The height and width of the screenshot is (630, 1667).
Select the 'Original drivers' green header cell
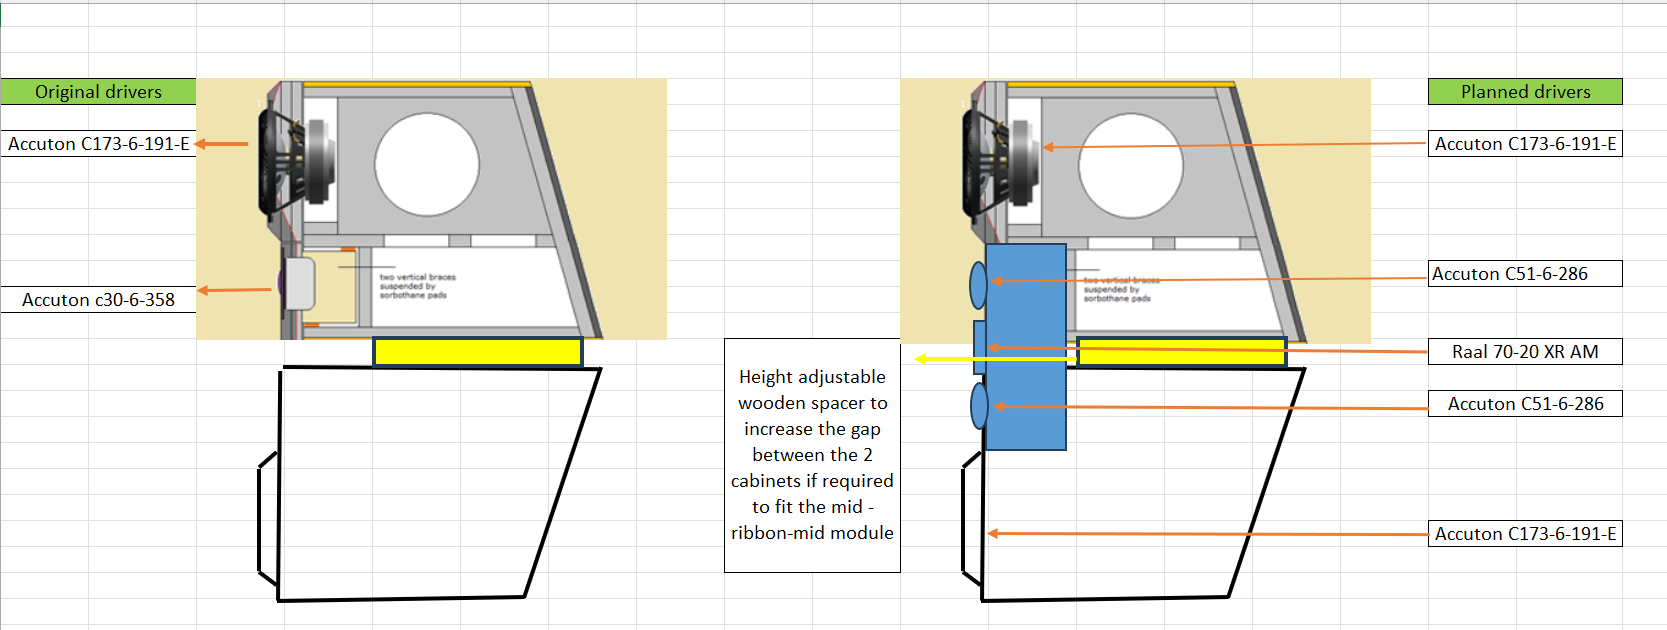coord(98,92)
